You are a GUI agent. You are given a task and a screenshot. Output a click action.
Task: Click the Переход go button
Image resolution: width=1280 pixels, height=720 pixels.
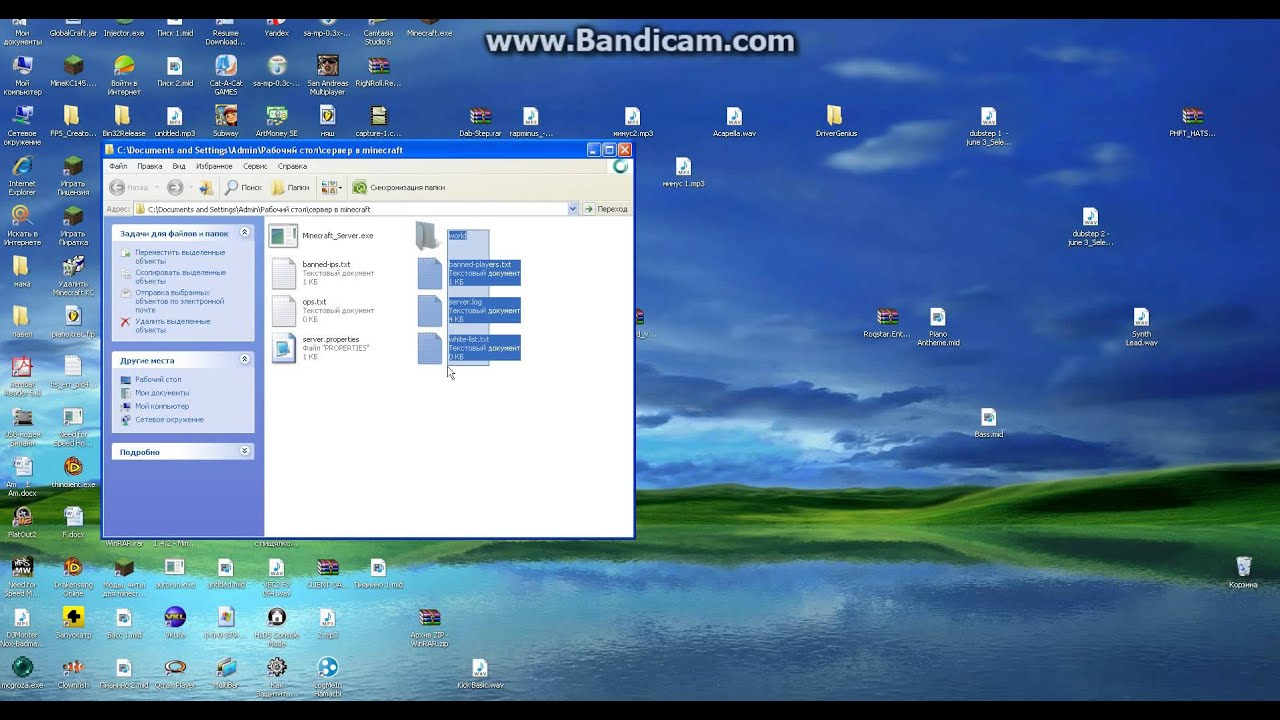pyautogui.click(x=606, y=209)
